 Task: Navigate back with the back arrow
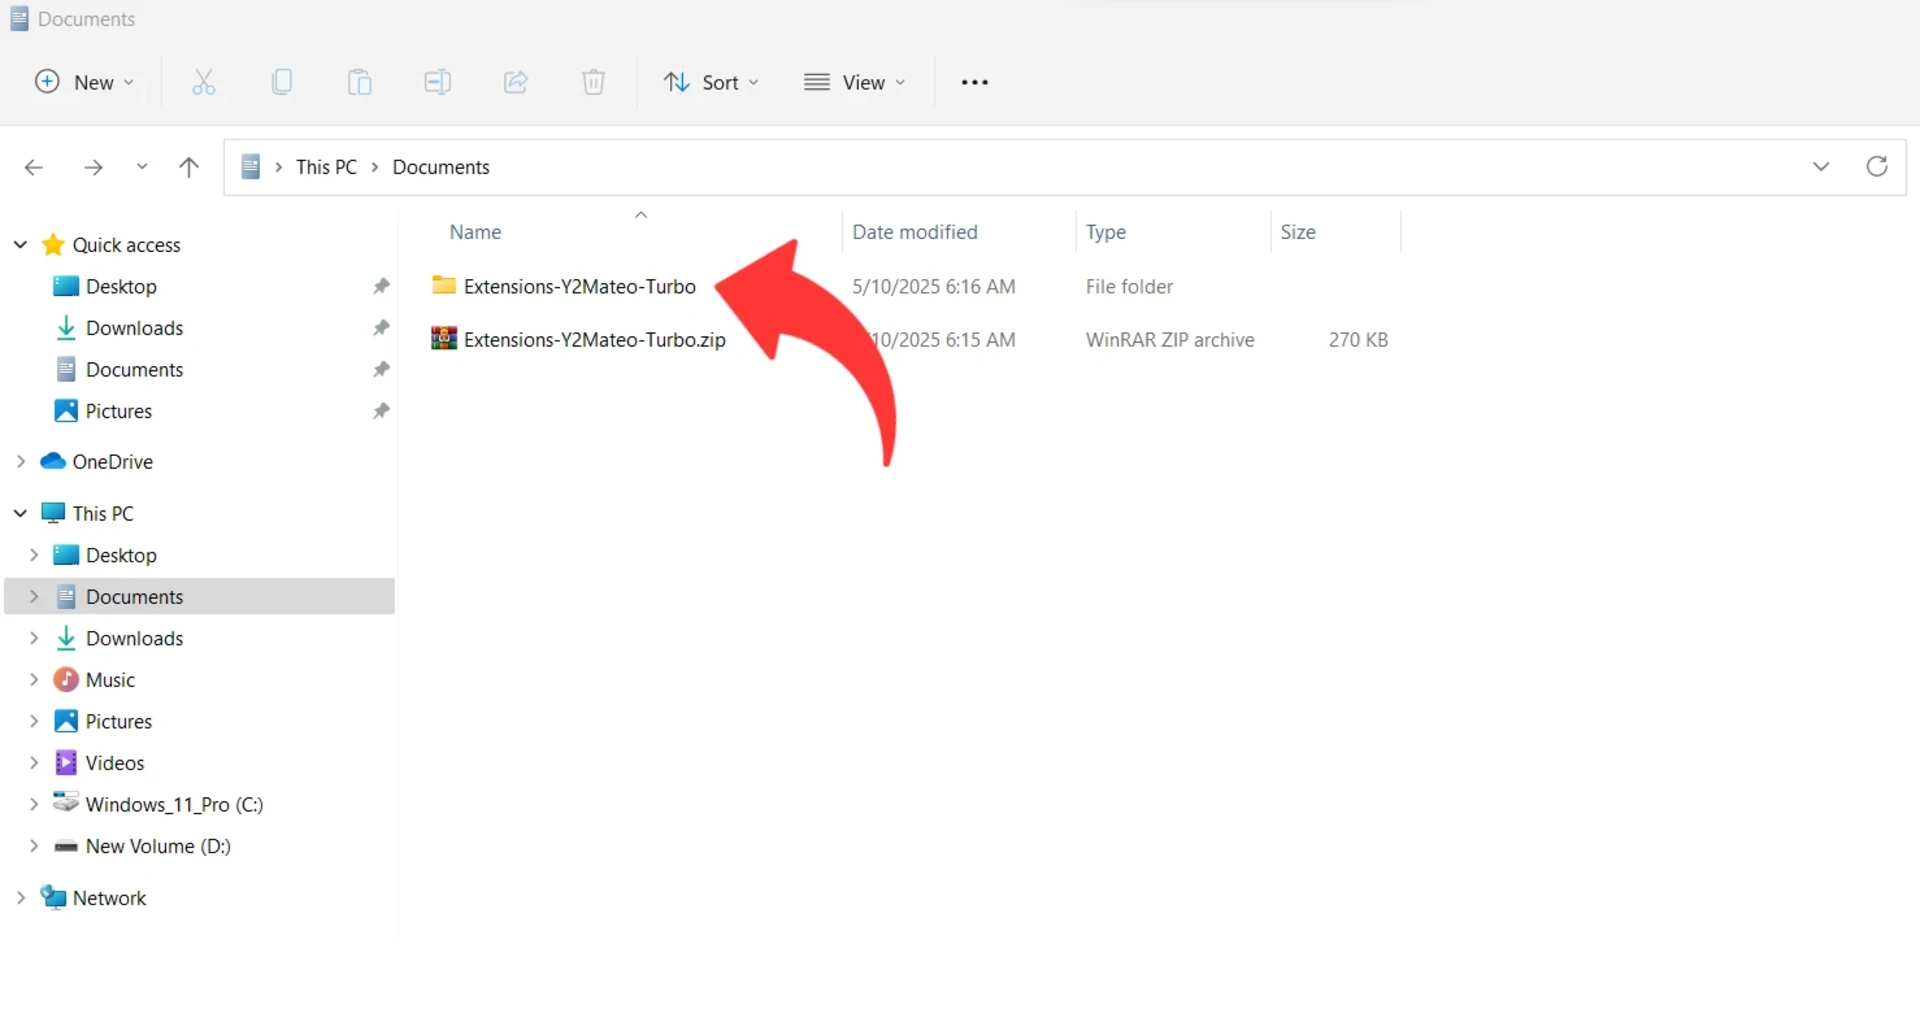(34, 167)
